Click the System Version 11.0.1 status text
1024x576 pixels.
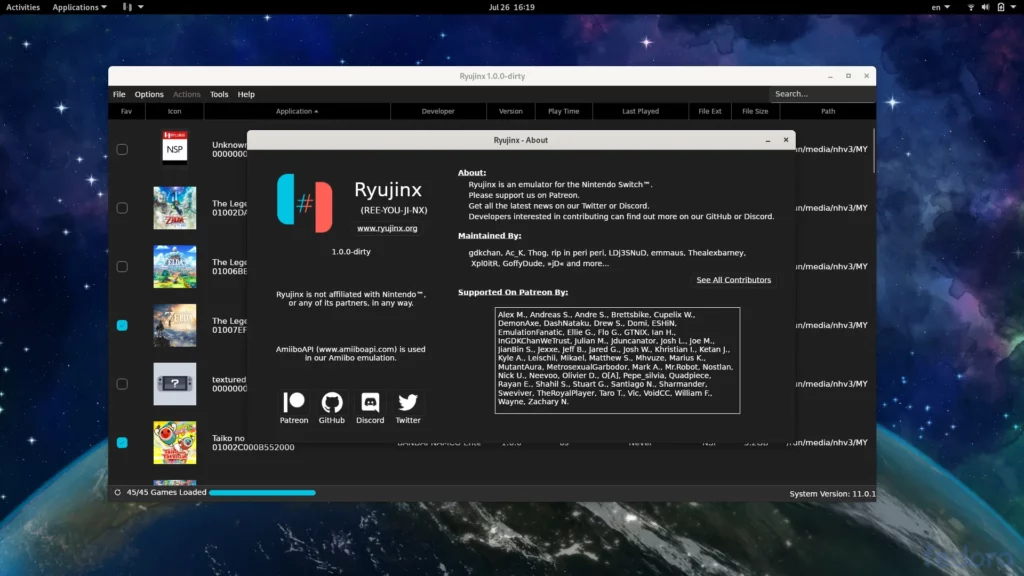(832, 494)
